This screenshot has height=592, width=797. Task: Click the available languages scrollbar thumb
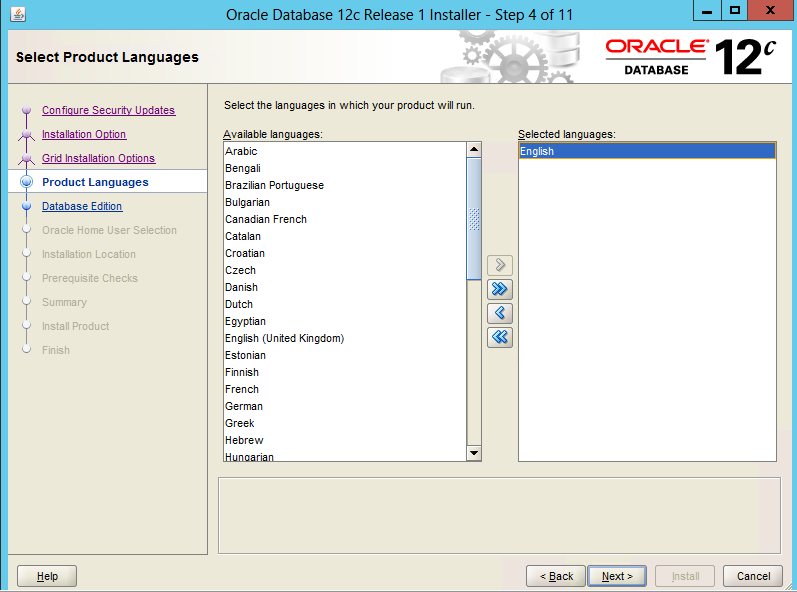tap(474, 218)
